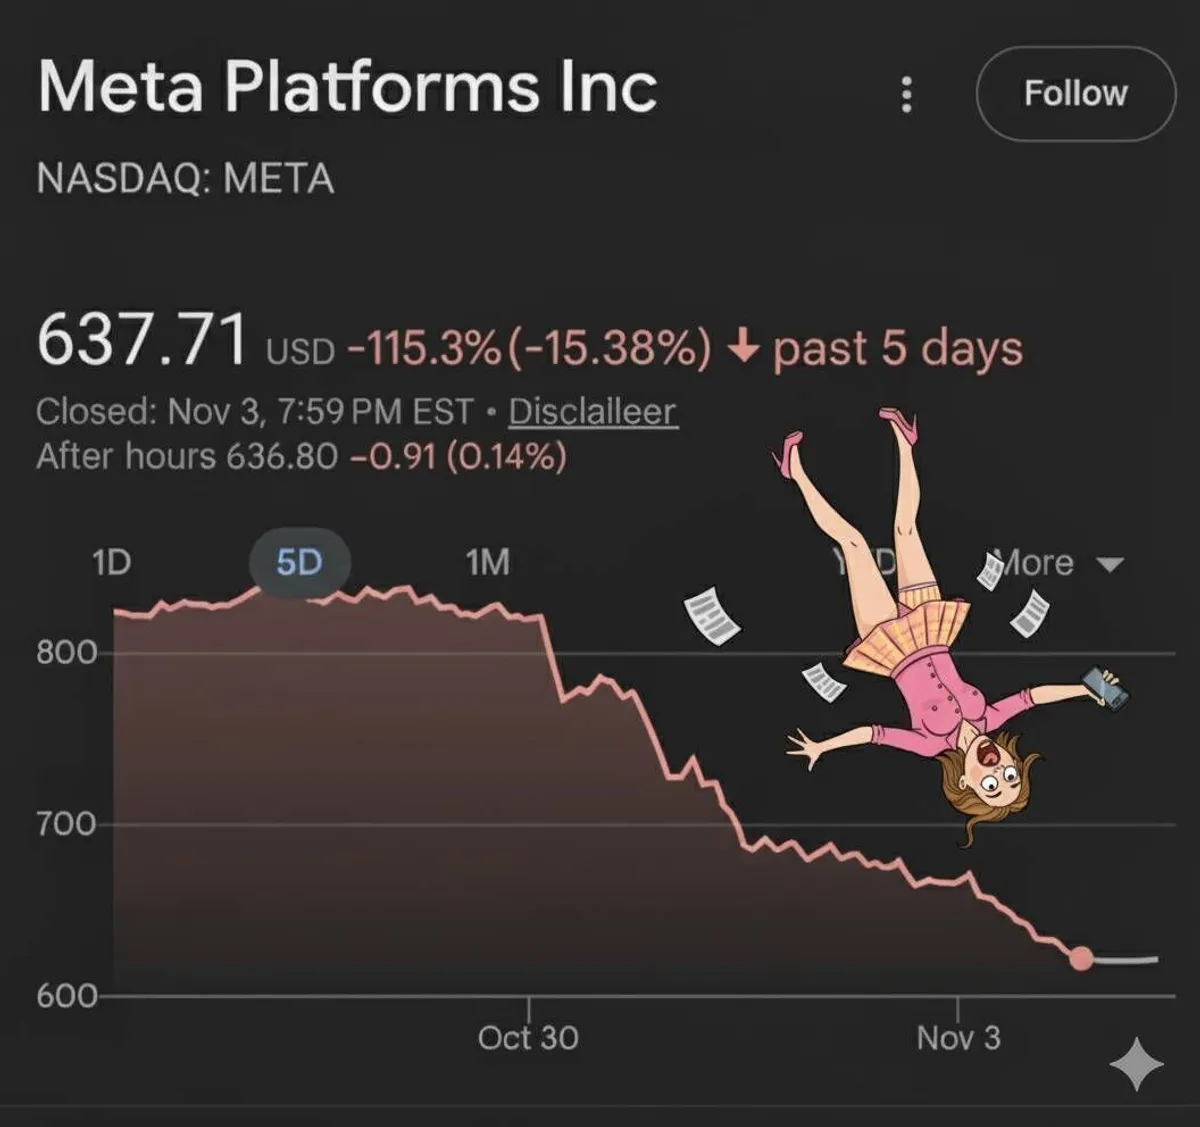
Task: Open the three-dot options menu
Action: pos(906,94)
